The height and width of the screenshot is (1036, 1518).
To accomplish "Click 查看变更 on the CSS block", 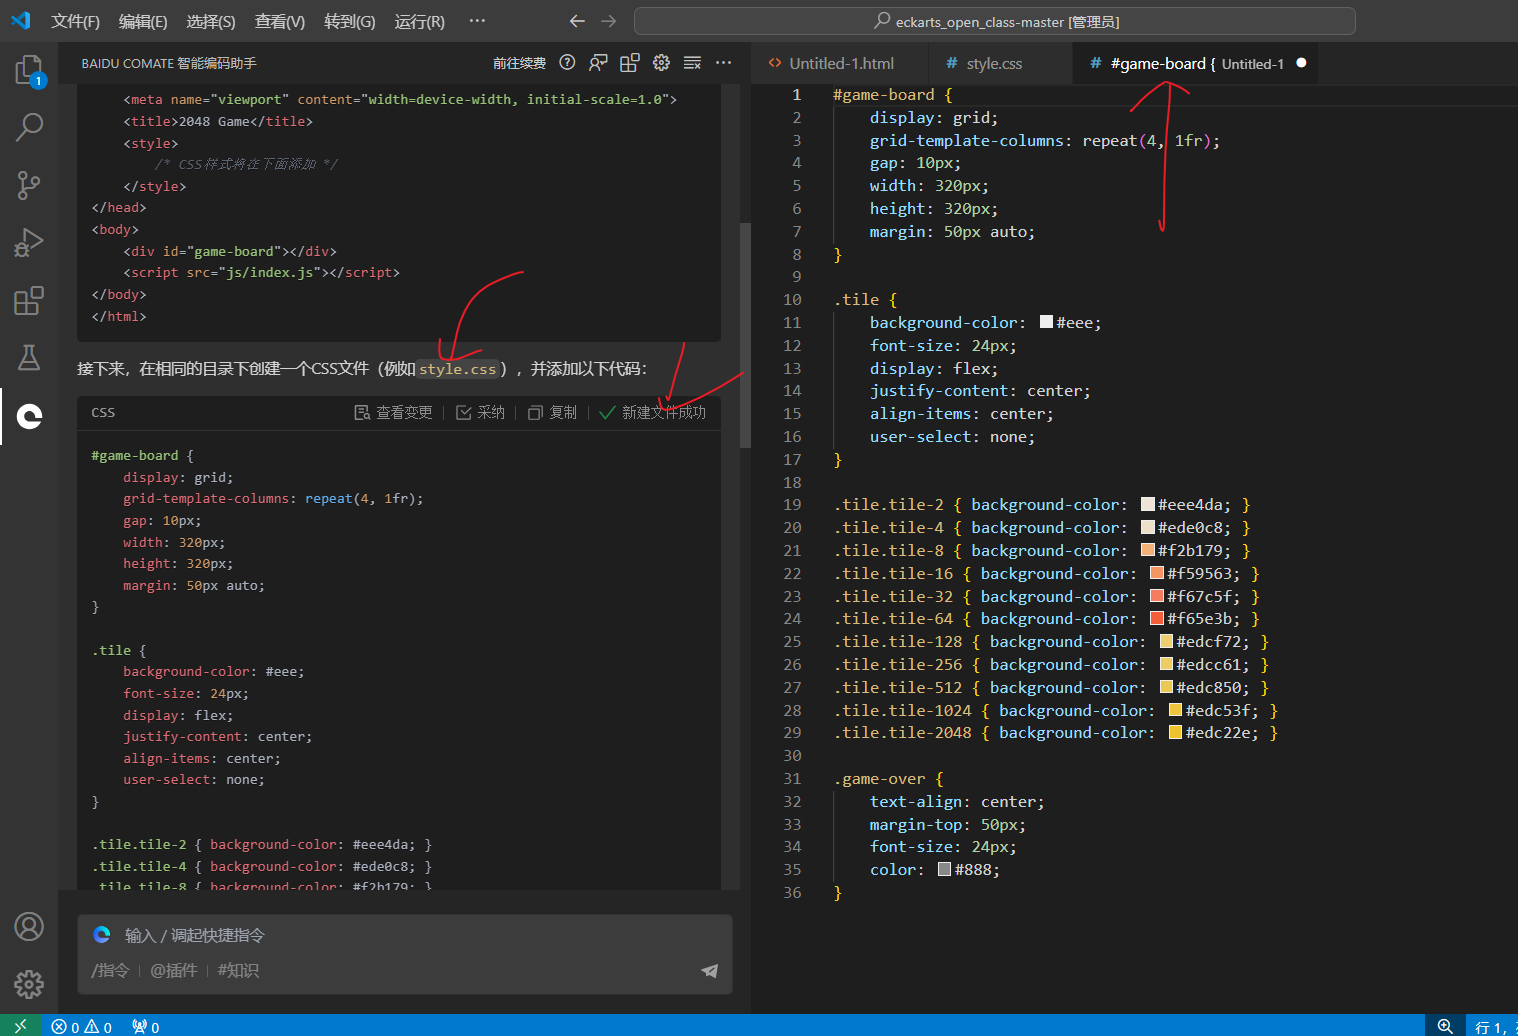I will click(x=393, y=412).
